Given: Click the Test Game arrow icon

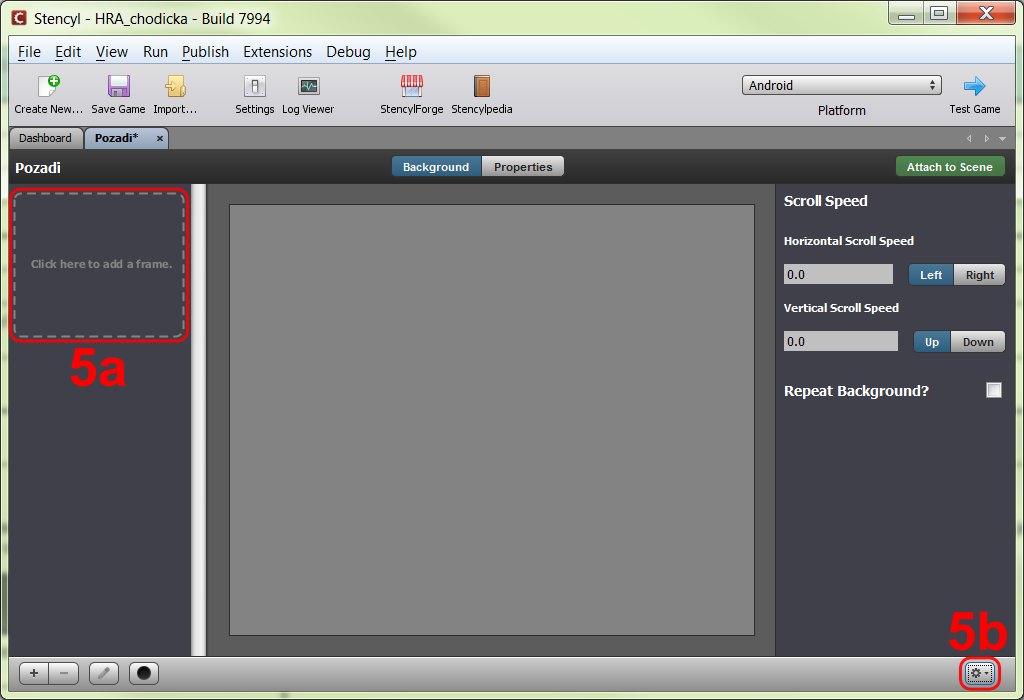Looking at the screenshot, I should click(x=974, y=86).
